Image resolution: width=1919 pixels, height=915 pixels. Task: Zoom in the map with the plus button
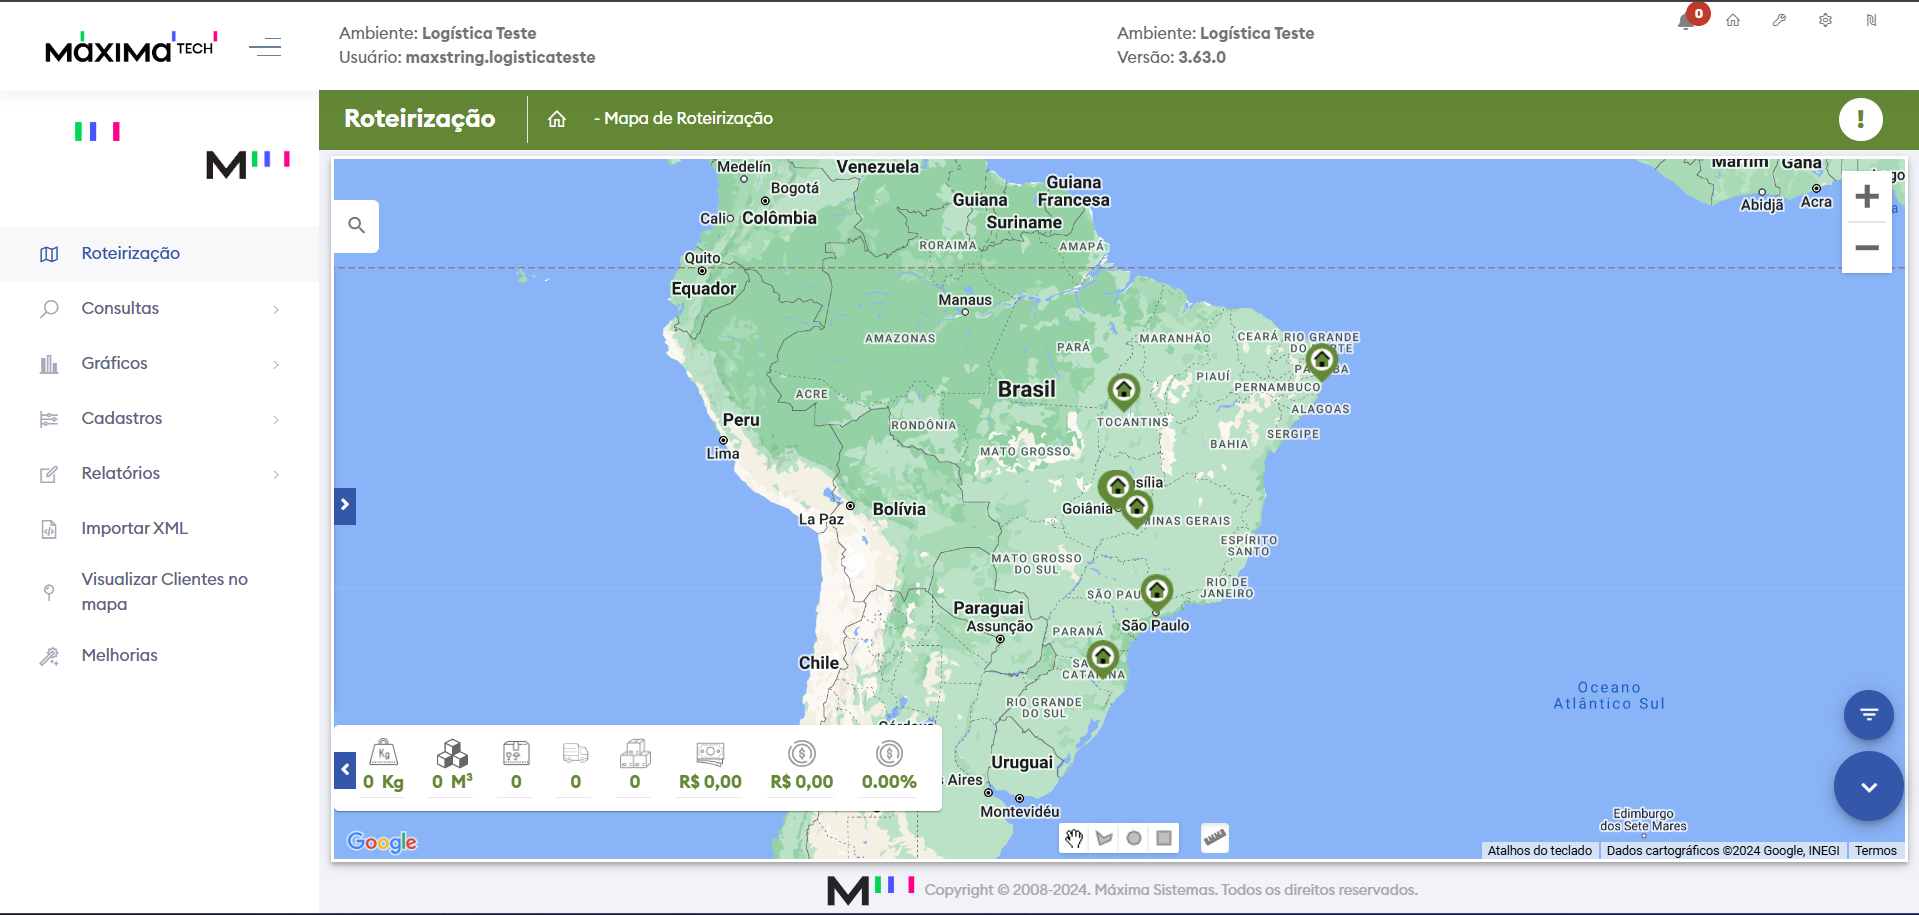1866,197
